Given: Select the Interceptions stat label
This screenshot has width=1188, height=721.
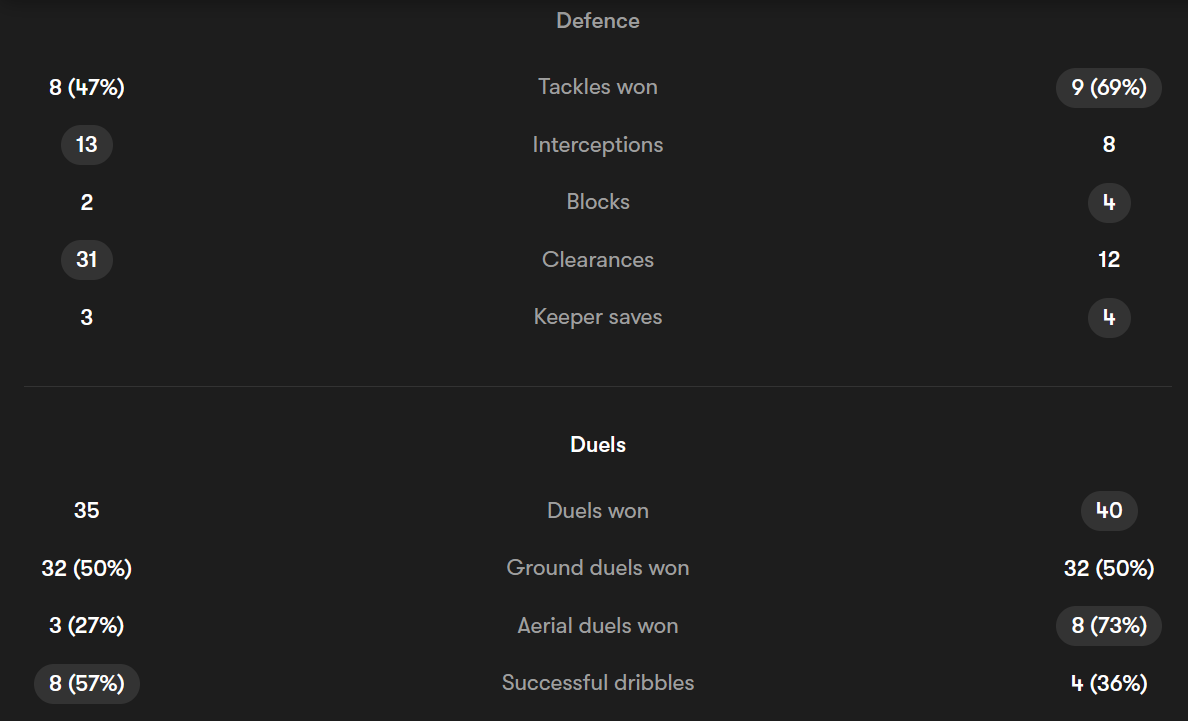Looking at the screenshot, I should click(597, 145).
